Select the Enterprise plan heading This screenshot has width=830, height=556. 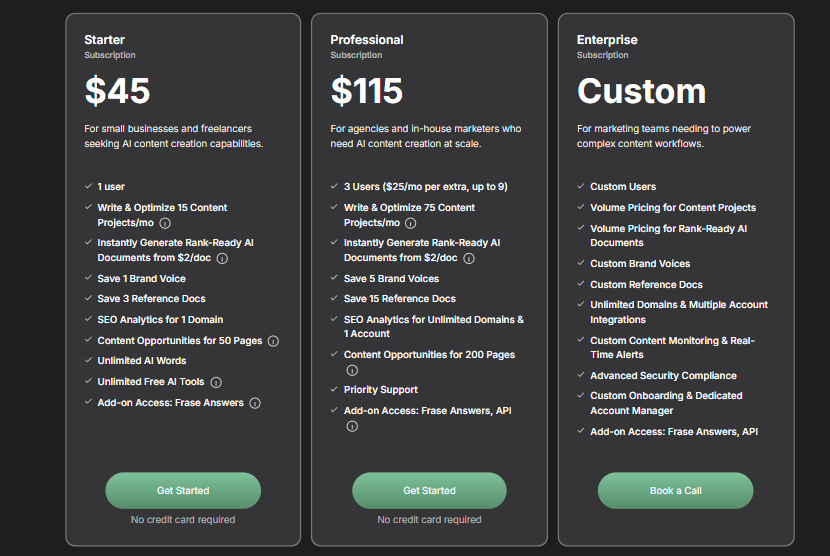point(607,40)
